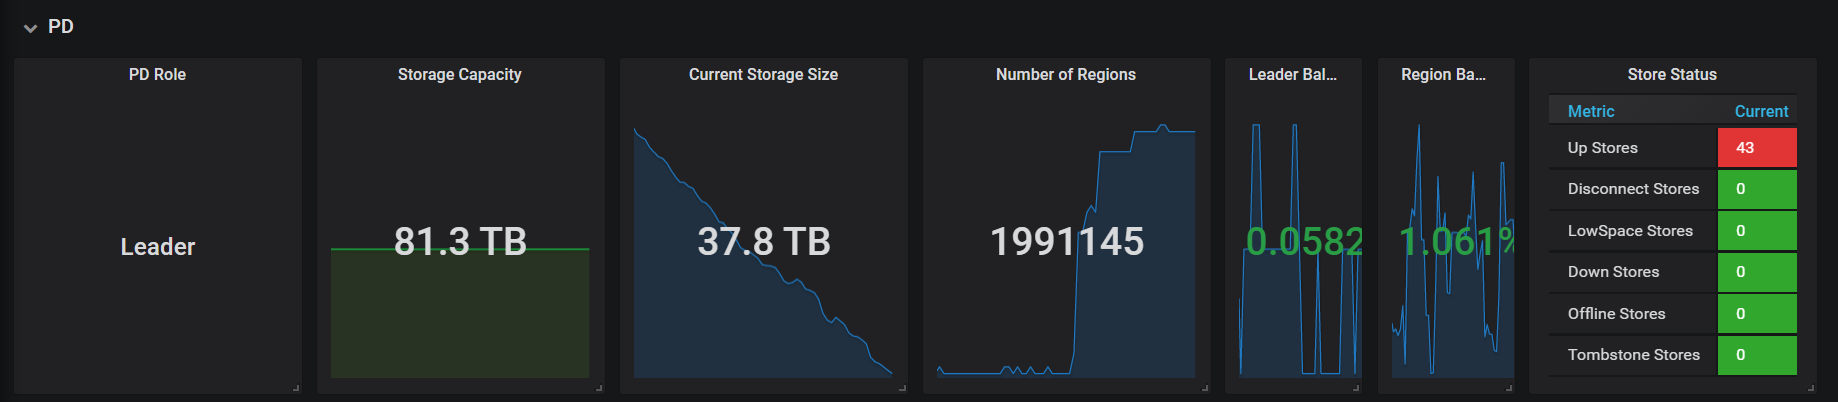This screenshot has width=1838, height=402.
Task: Open Number of Regions panel title menu
Action: 1065,75
